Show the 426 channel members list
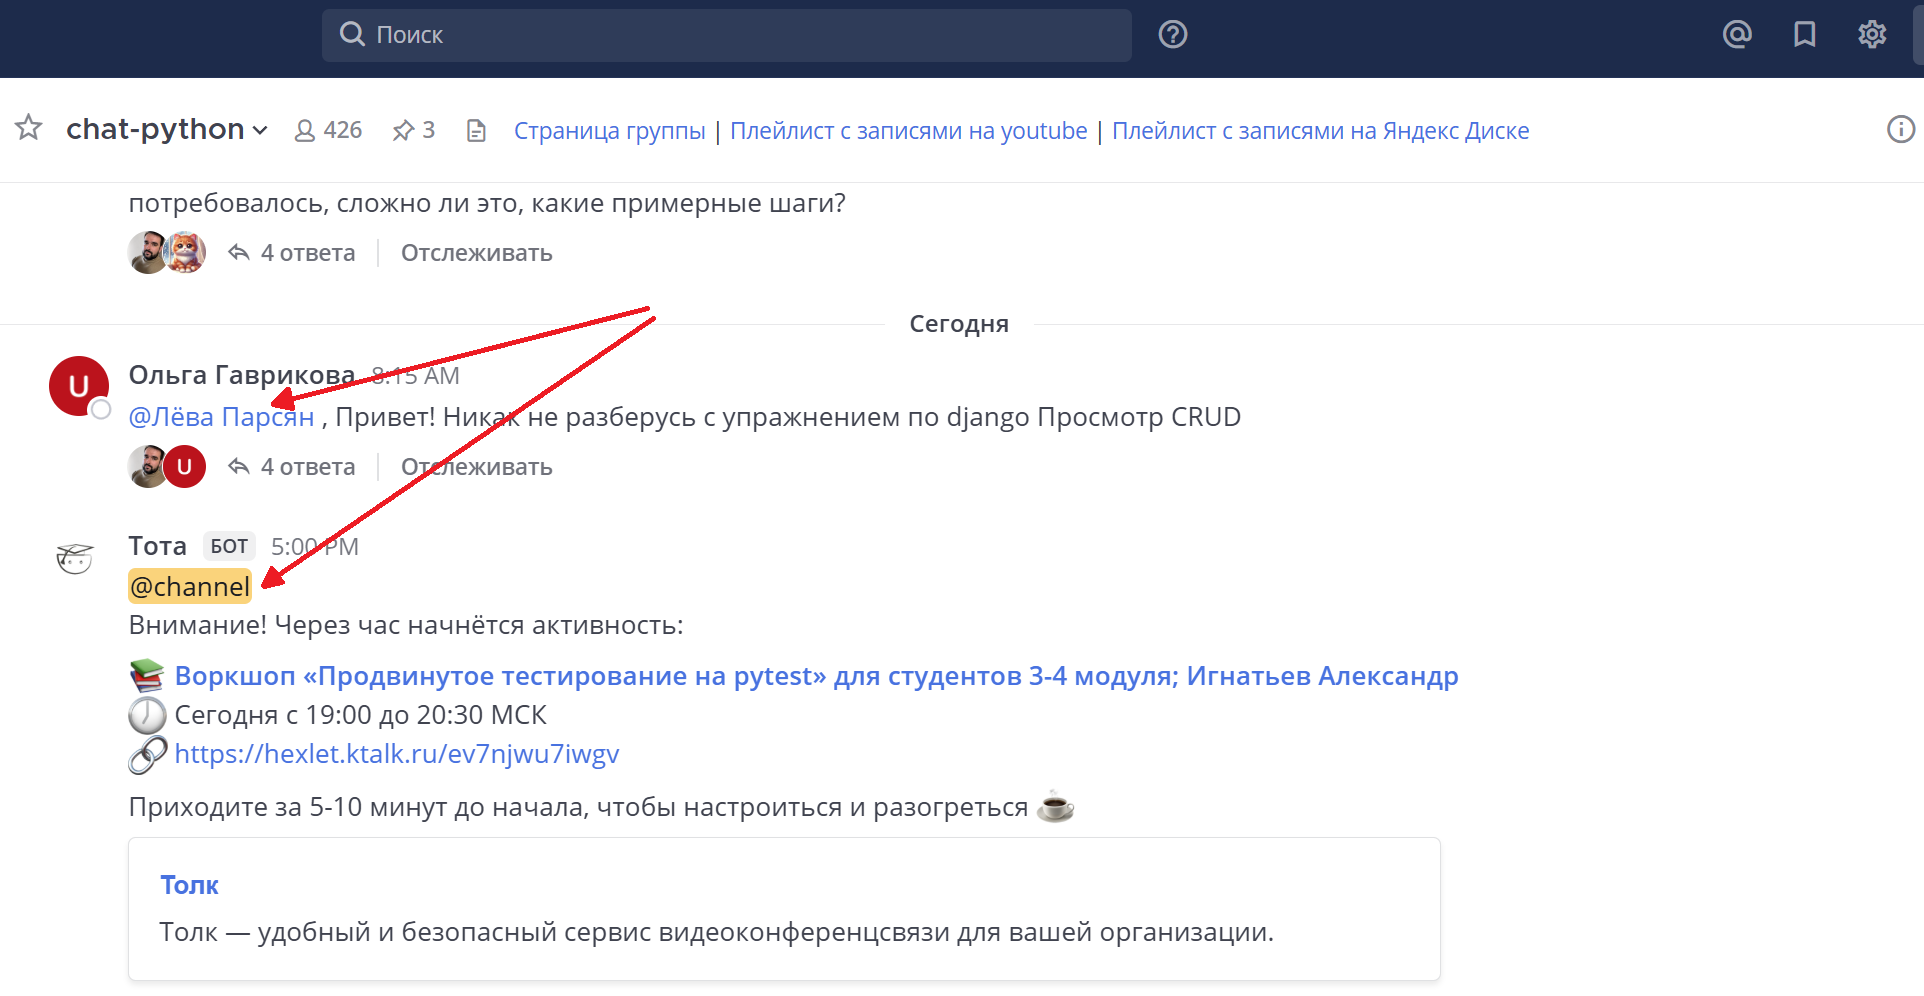Screen dimensions: 1924x996 [x=328, y=131]
